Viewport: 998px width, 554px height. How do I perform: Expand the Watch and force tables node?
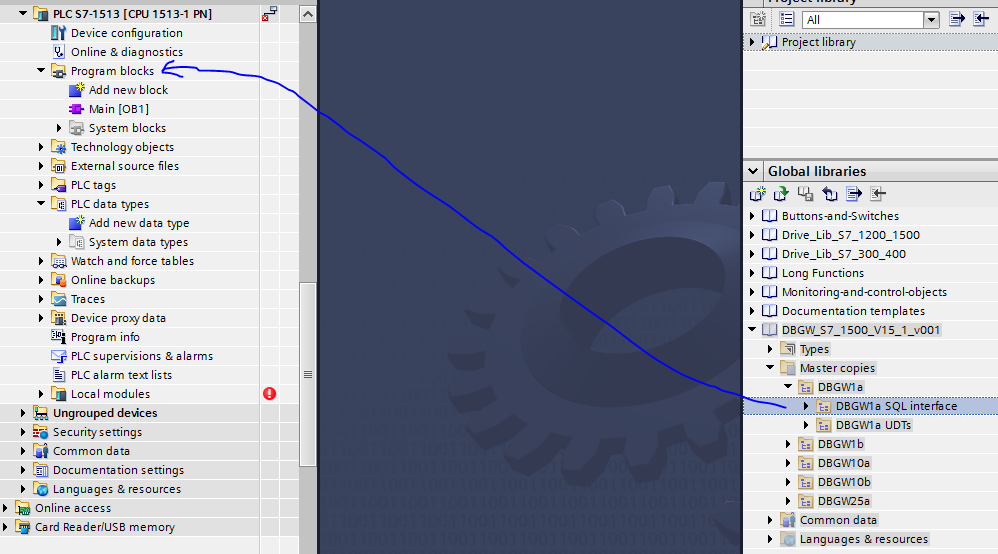pyautogui.click(x=41, y=261)
